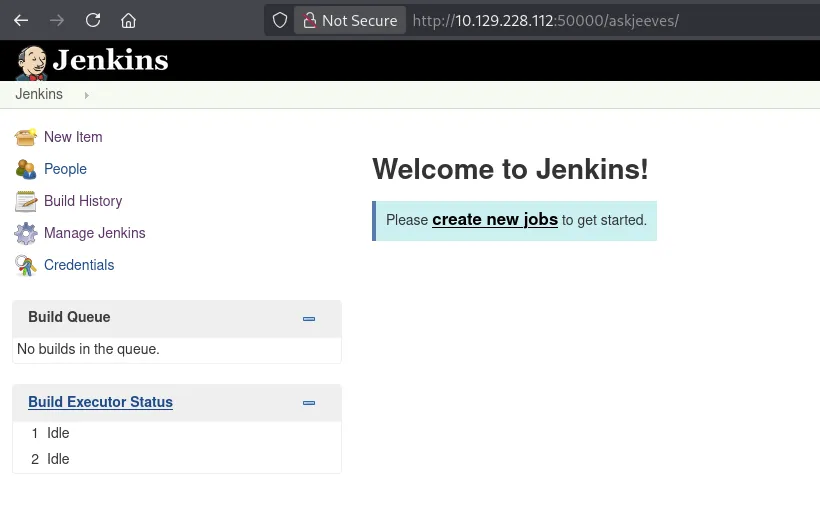This screenshot has width=820, height=506.
Task: Open the Manage Jenkins link
Action: pos(95,233)
